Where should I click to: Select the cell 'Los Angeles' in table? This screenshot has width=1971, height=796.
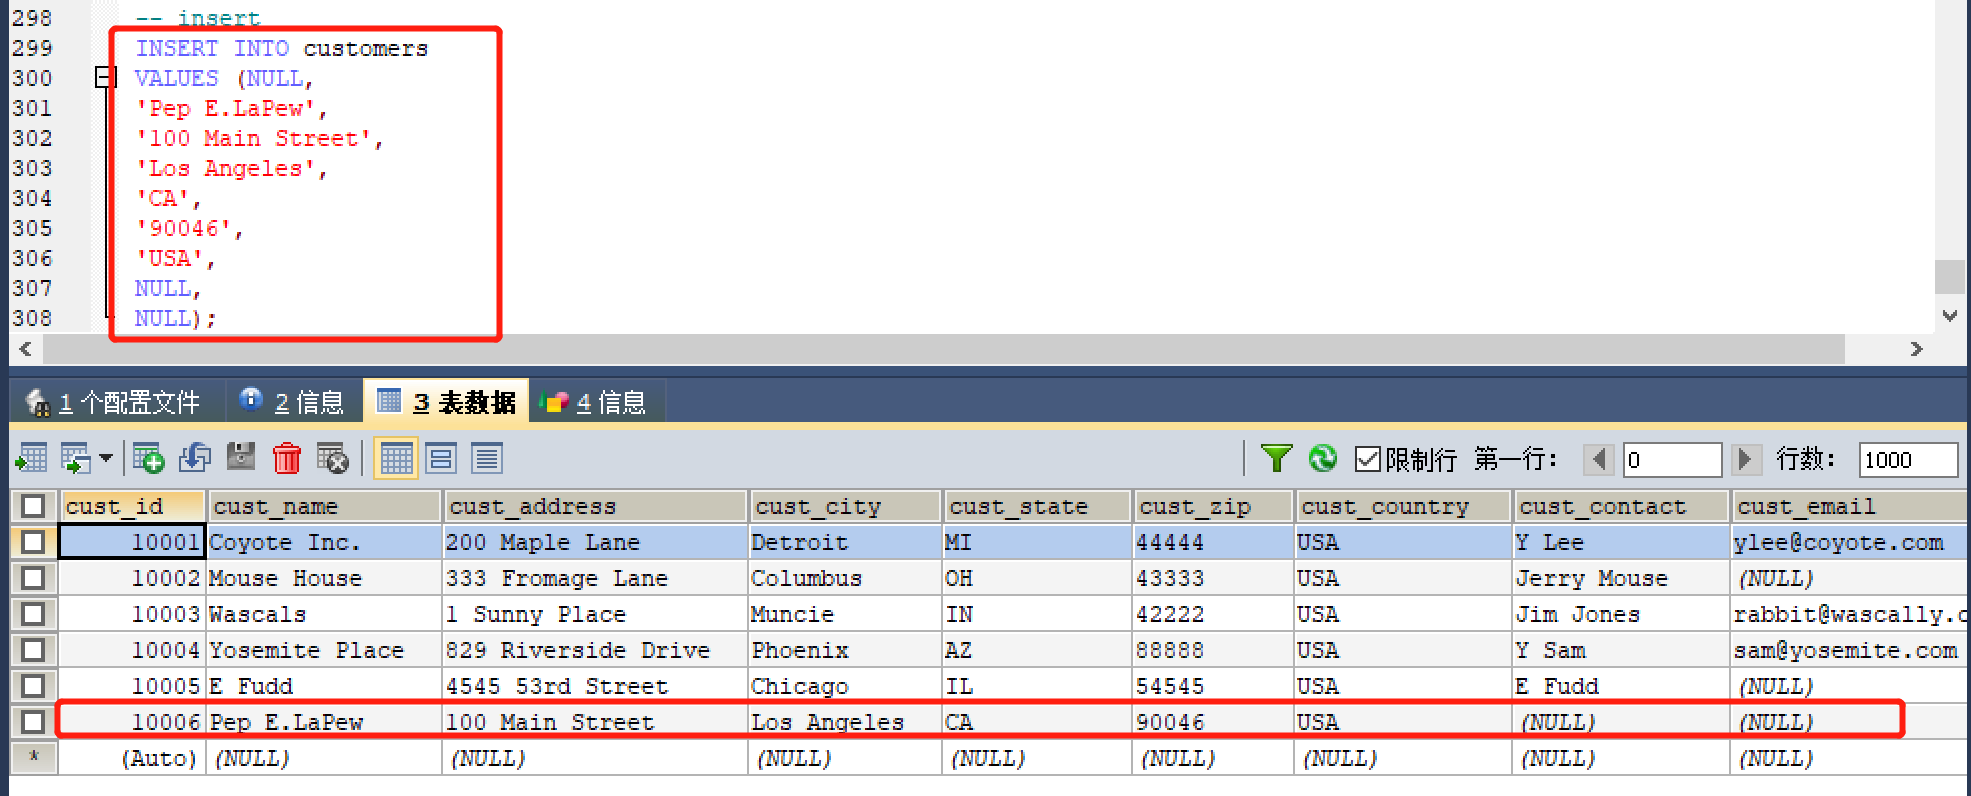point(846,722)
